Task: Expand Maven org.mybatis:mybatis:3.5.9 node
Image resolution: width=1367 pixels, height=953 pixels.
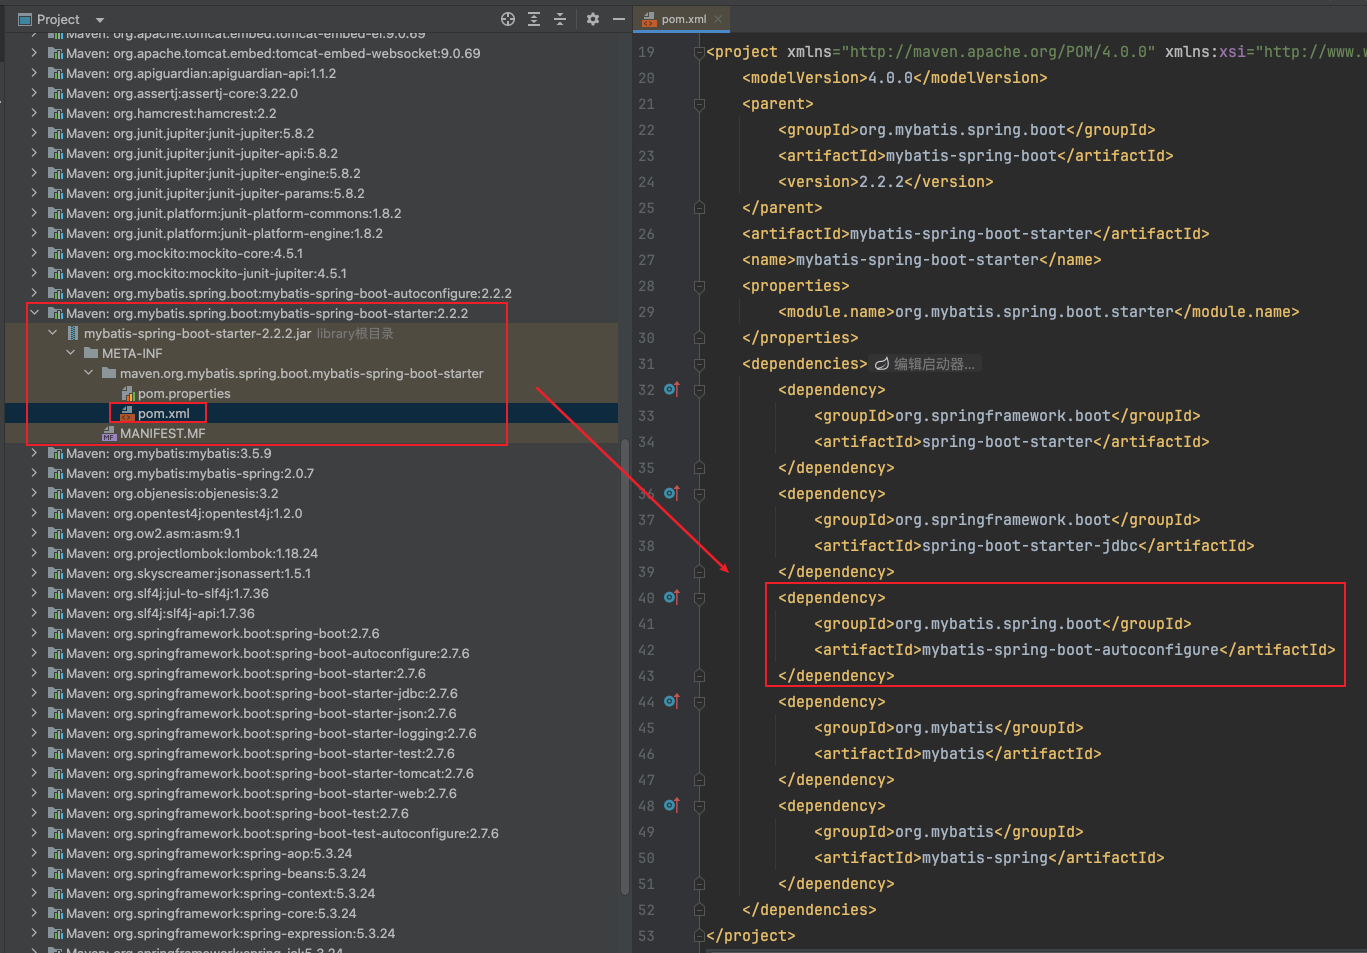Action: [x=34, y=453]
